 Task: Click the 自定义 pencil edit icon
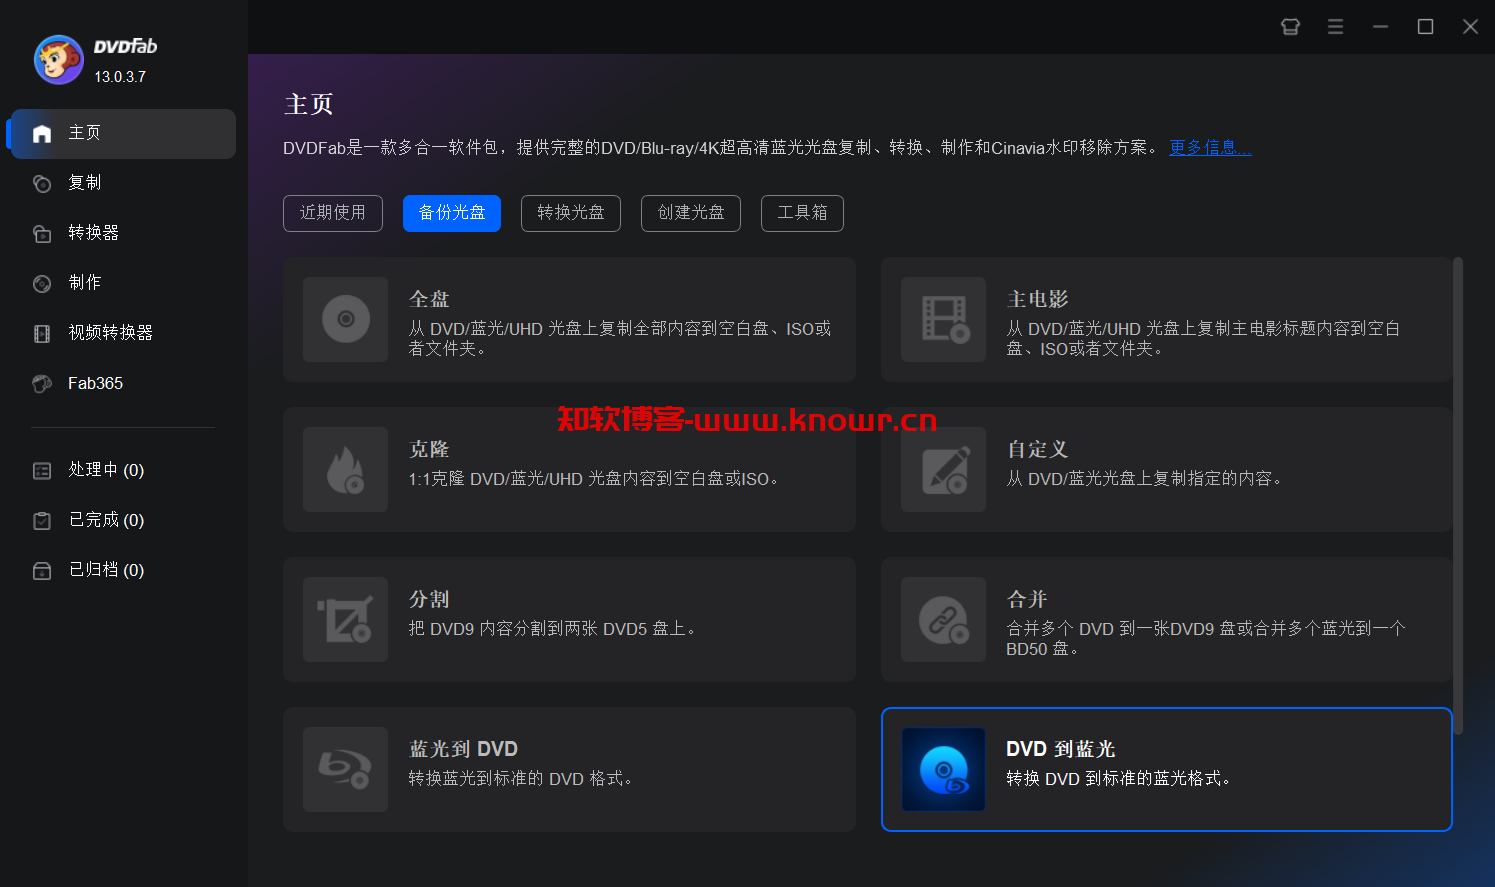pos(943,469)
